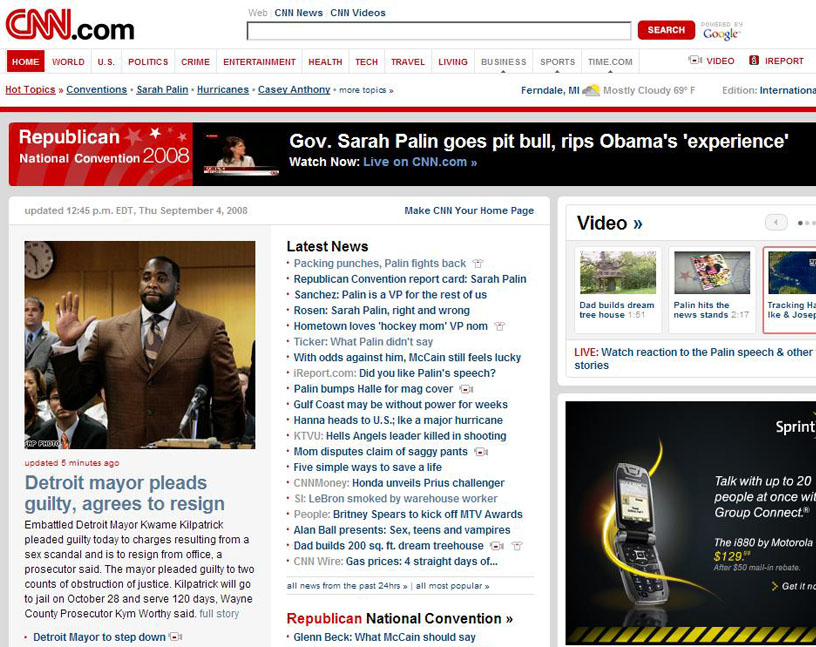Viewport: 816px width, 647px height.
Task: Open the U.S. section
Action: coord(106,61)
